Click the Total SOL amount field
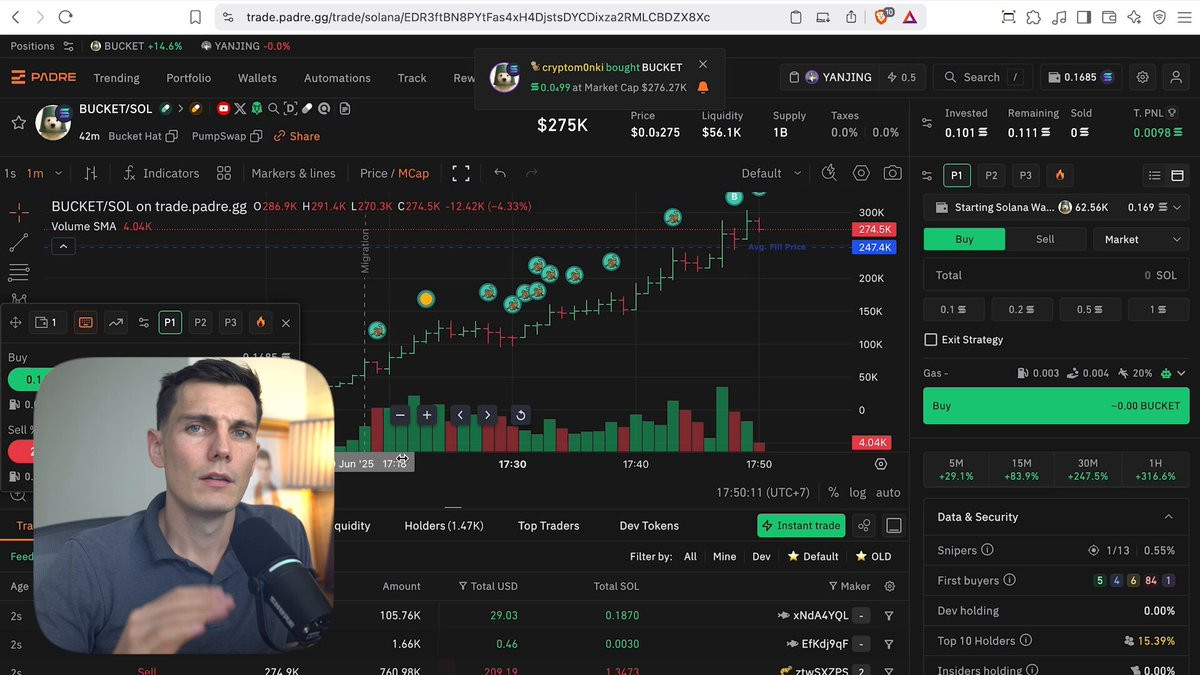 point(1056,275)
